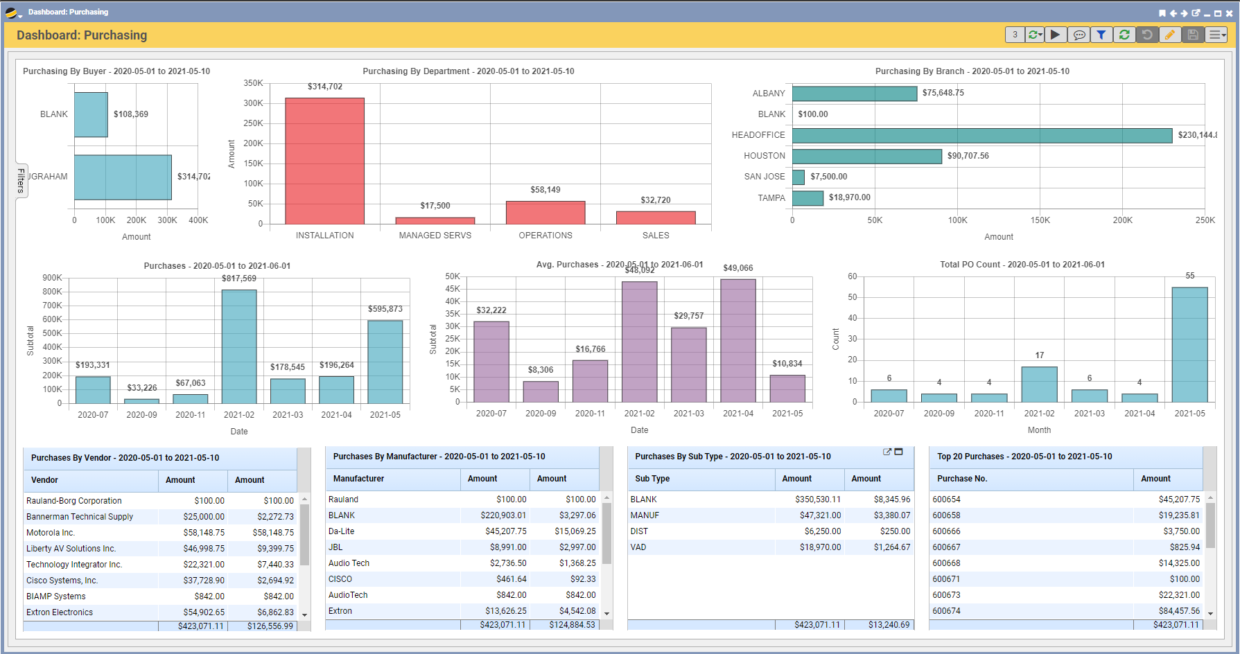Expand the Purchases By Sub Type panel icon
Viewport: 1240px width, 654px height.
899,452
